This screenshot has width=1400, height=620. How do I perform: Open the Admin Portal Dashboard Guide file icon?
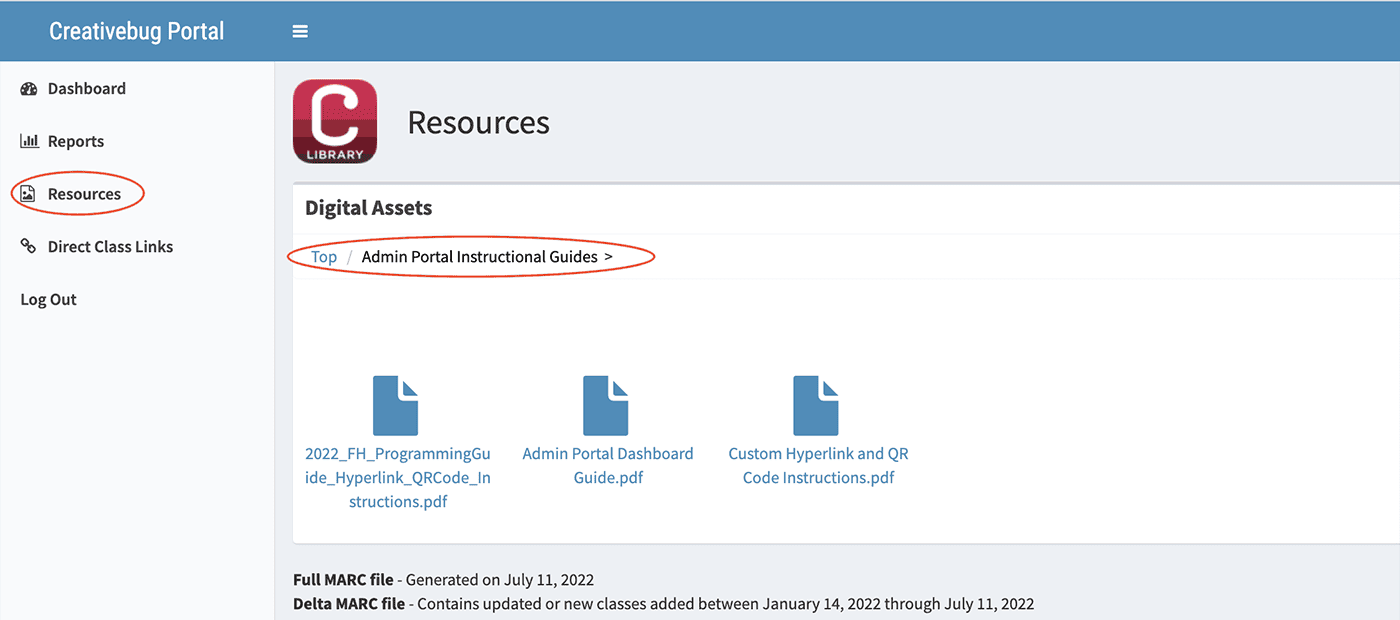click(x=605, y=405)
